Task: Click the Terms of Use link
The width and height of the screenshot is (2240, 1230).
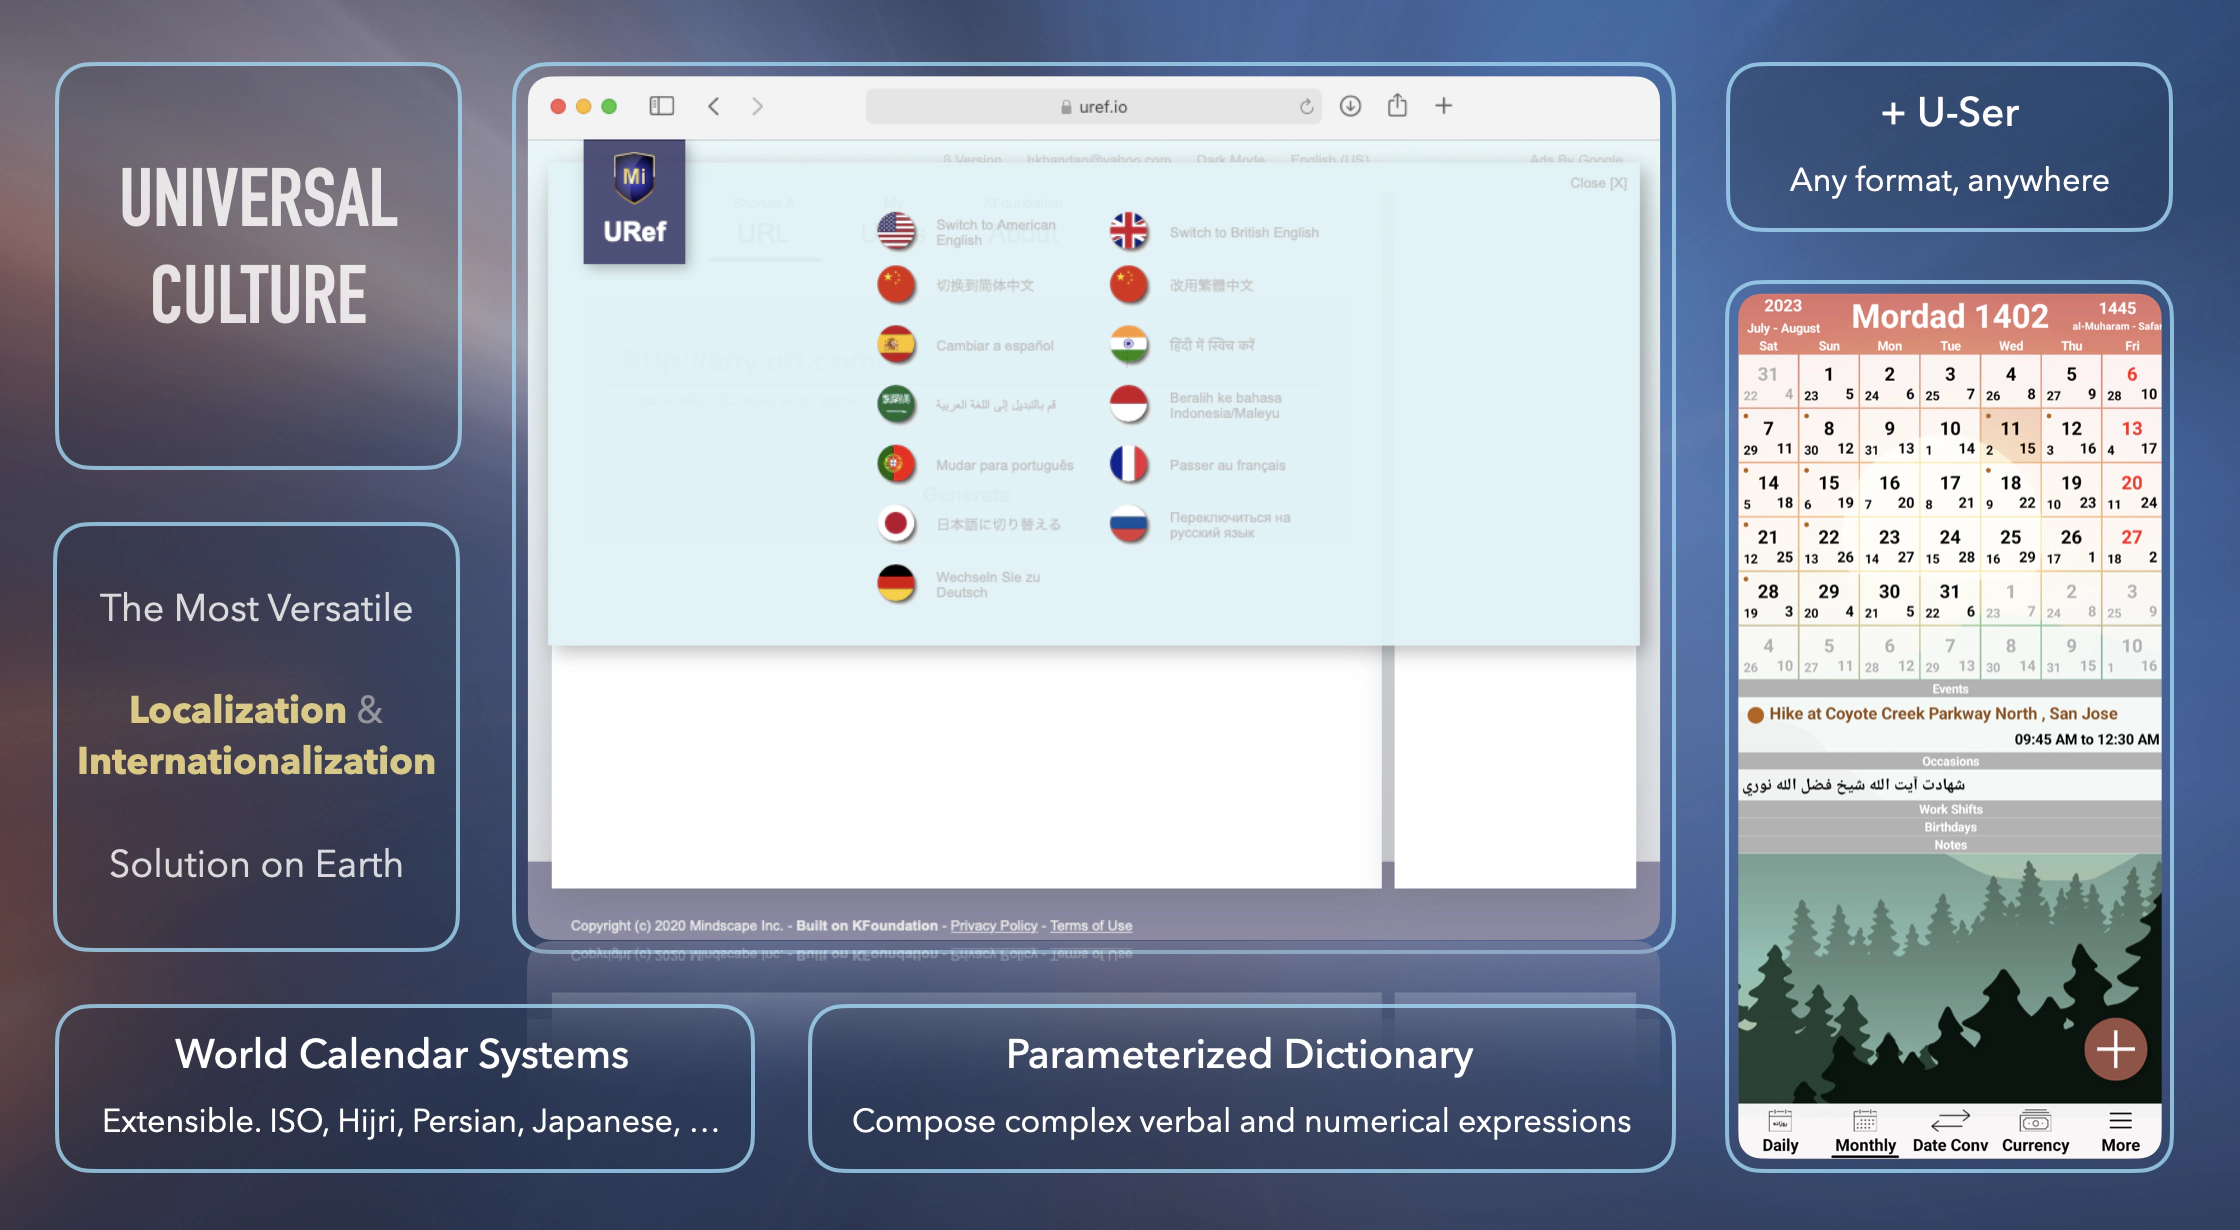Action: pyautogui.click(x=1090, y=926)
